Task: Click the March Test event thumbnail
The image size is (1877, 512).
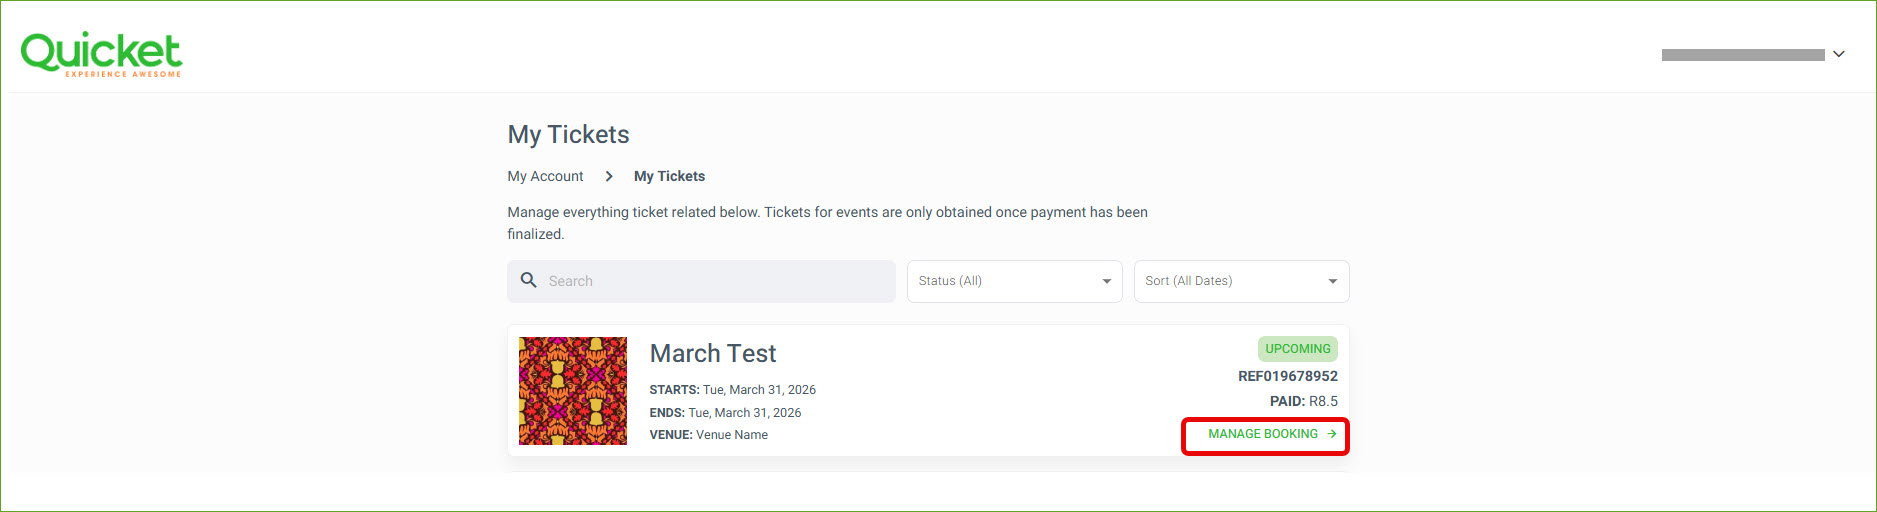Action: (573, 391)
